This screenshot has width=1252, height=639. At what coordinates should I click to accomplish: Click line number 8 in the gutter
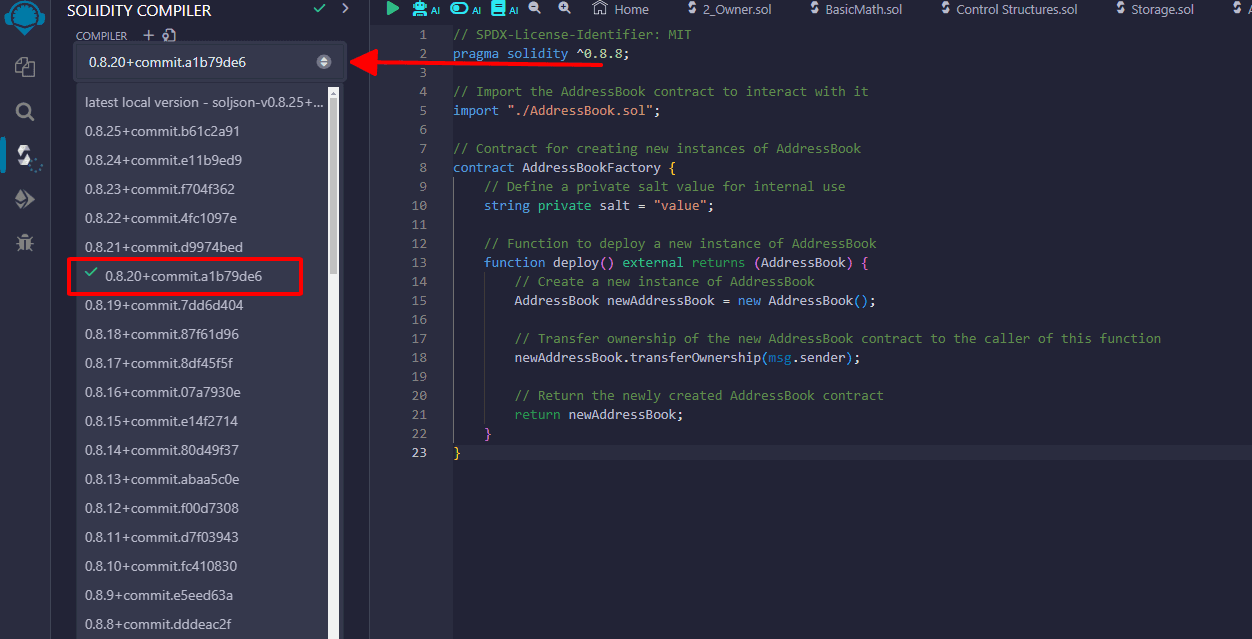[x=423, y=167]
